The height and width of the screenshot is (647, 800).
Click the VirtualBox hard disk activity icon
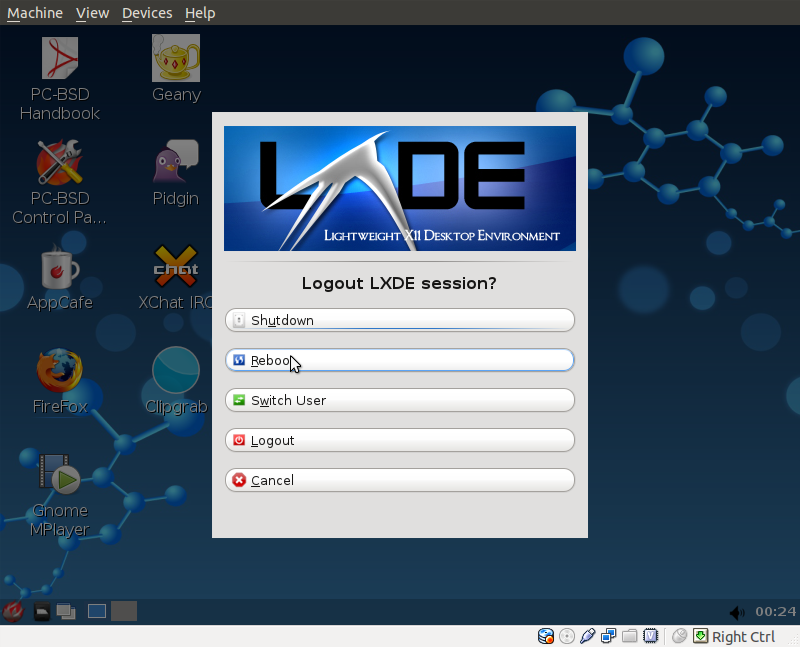(546, 636)
